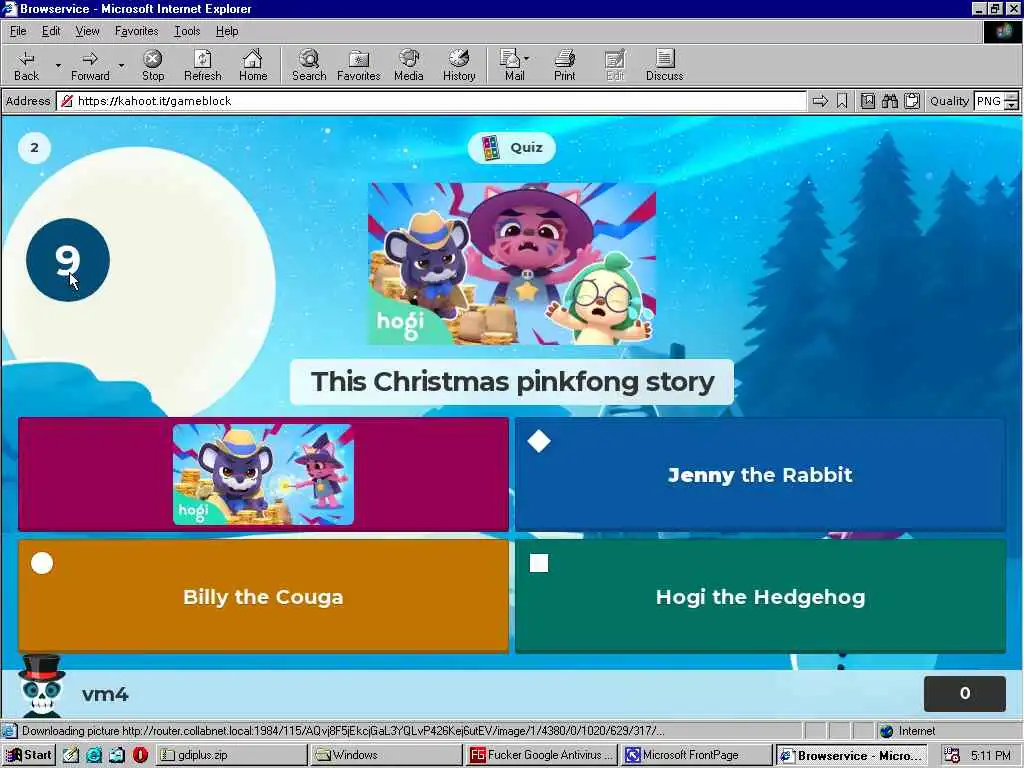This screenshot has height=768, width=1024.
Task: Reload page using the Refresh icon
Action: (202, 65)
